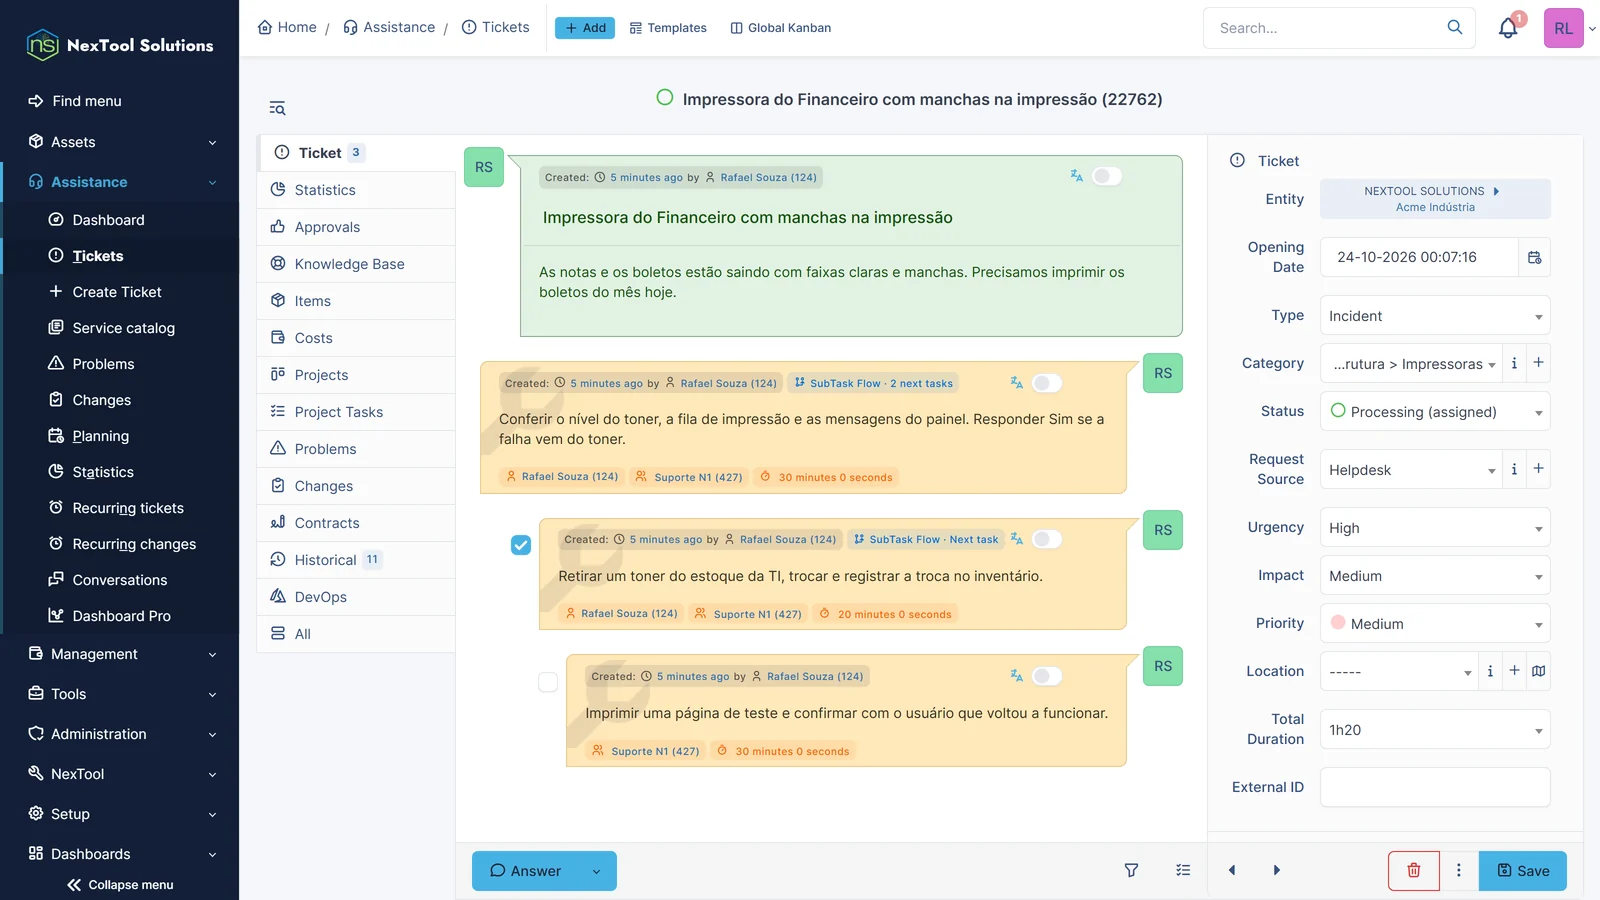Open the Urgency dropdown showing High
This screenshot has width=1600, height=900.
pyautogui.click(x=1435, y=528)
